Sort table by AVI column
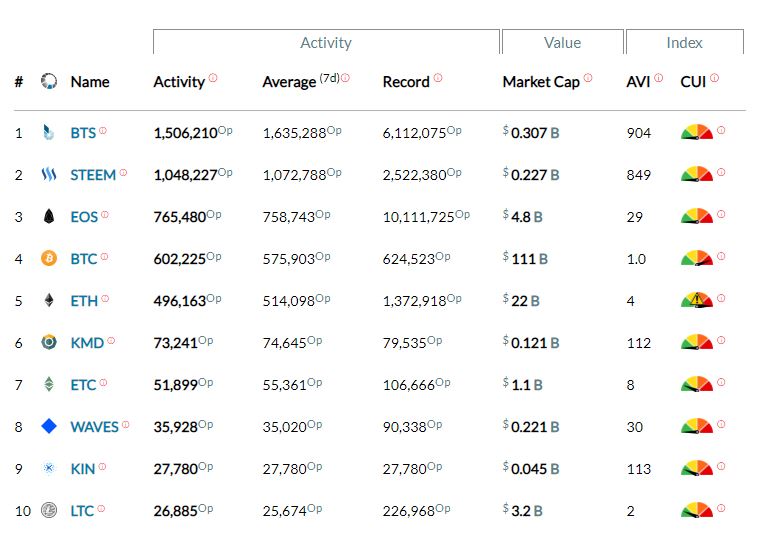The height and width of the screenshot is (535, 759). click(638, 82)
